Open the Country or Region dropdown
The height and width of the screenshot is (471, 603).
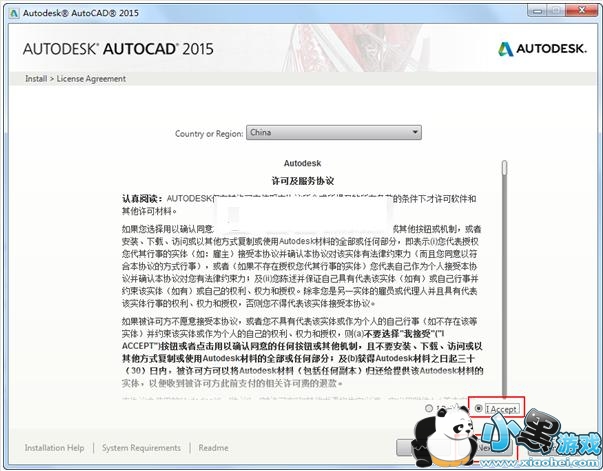[333, 133]
